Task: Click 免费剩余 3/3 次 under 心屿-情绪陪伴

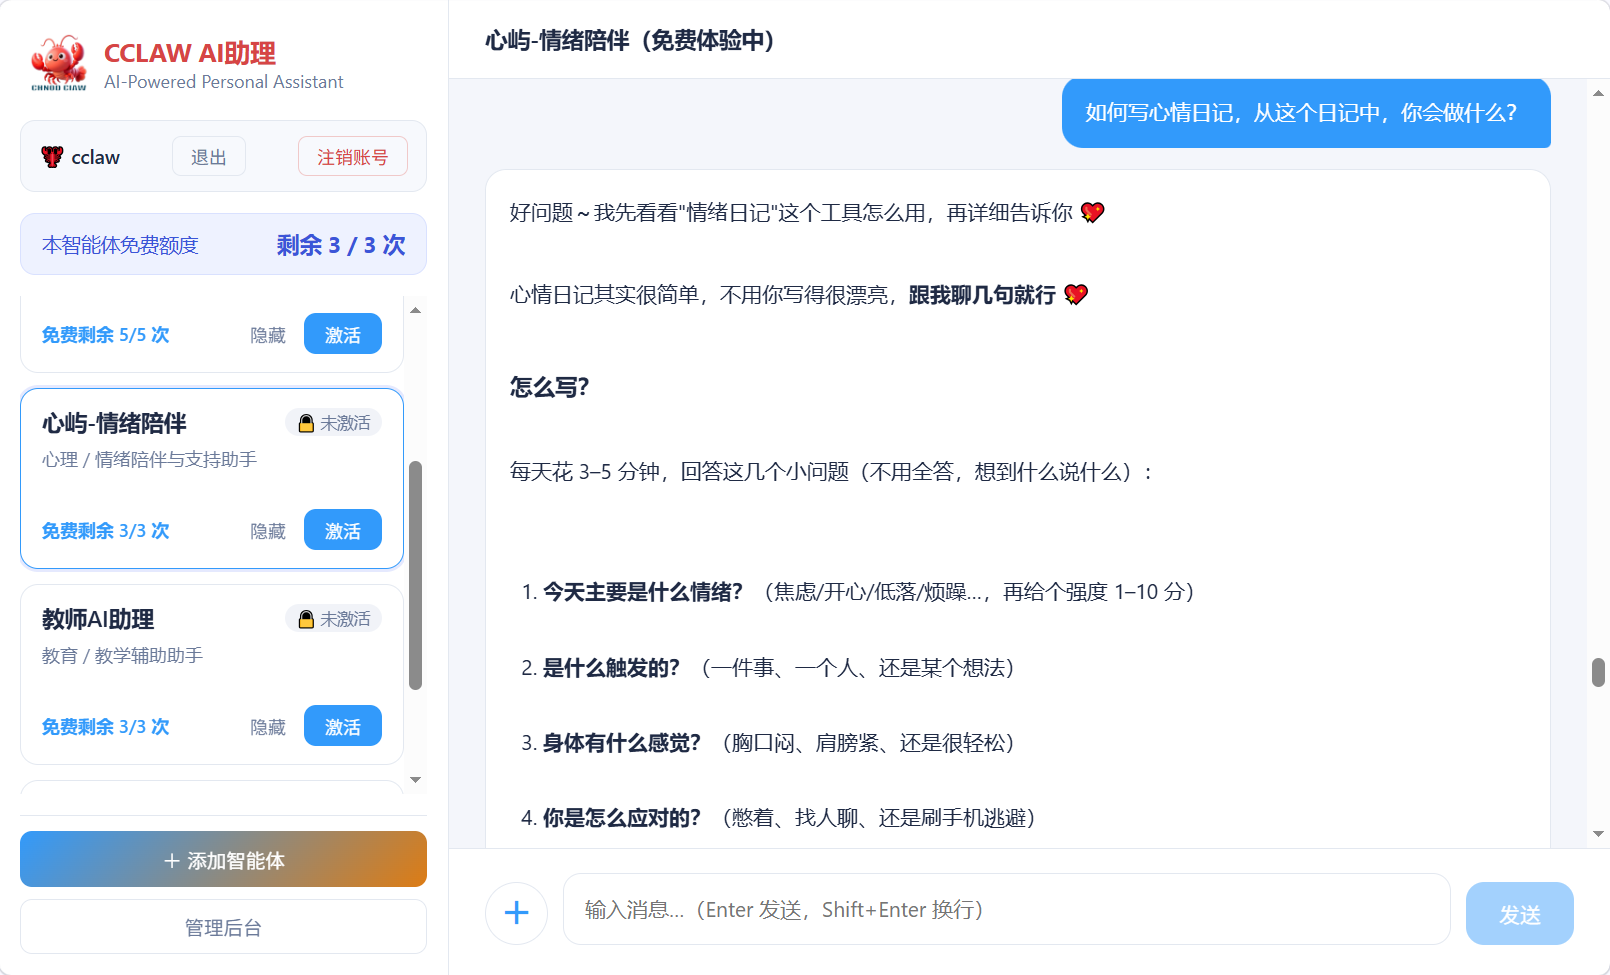Action: [x=105, y=531]
